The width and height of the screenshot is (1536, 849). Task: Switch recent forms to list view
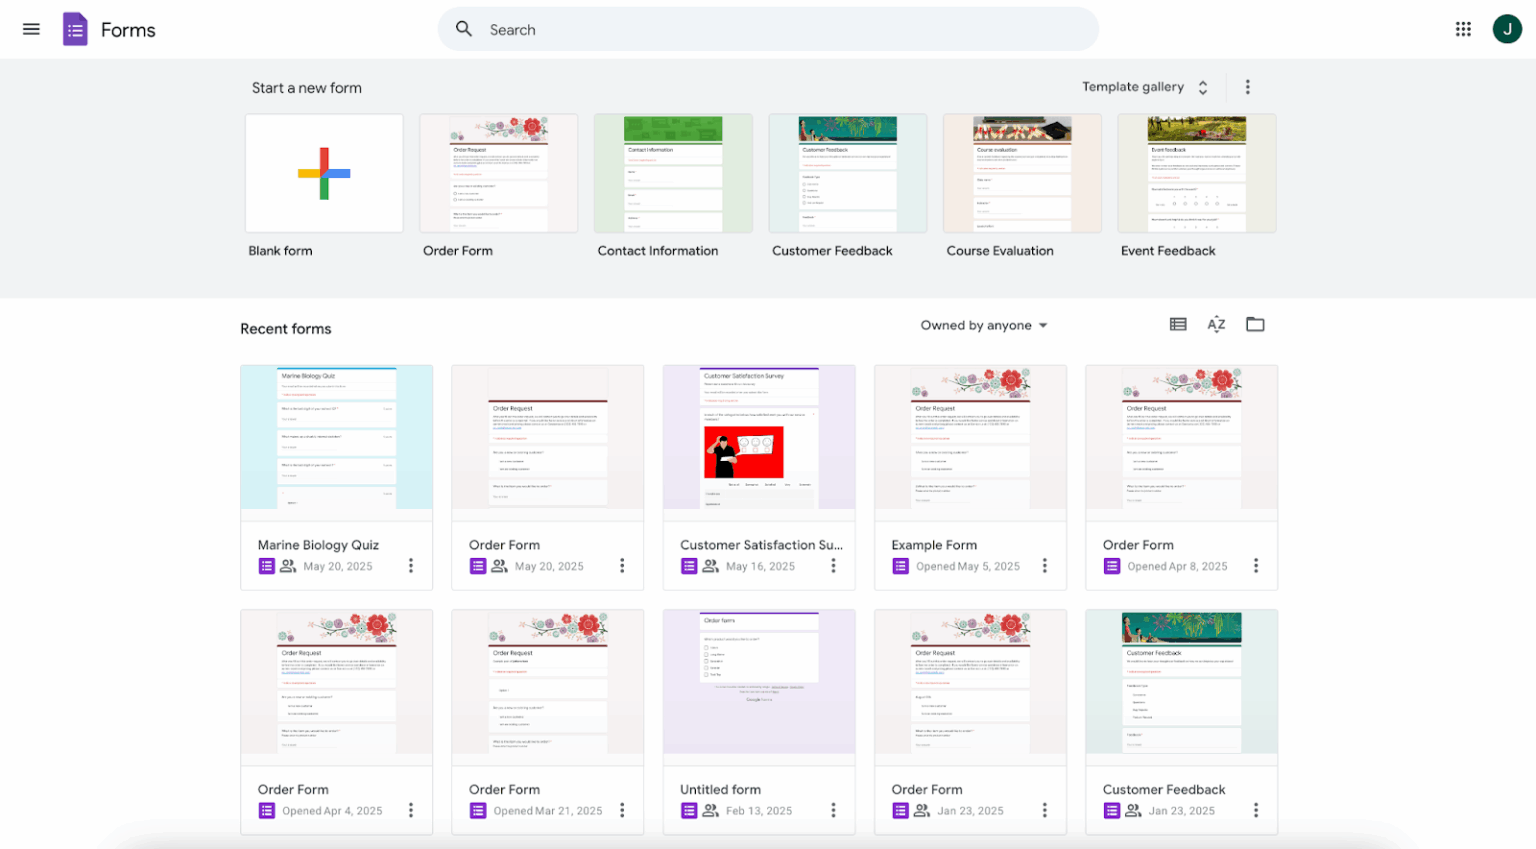tap(1177, 324)
